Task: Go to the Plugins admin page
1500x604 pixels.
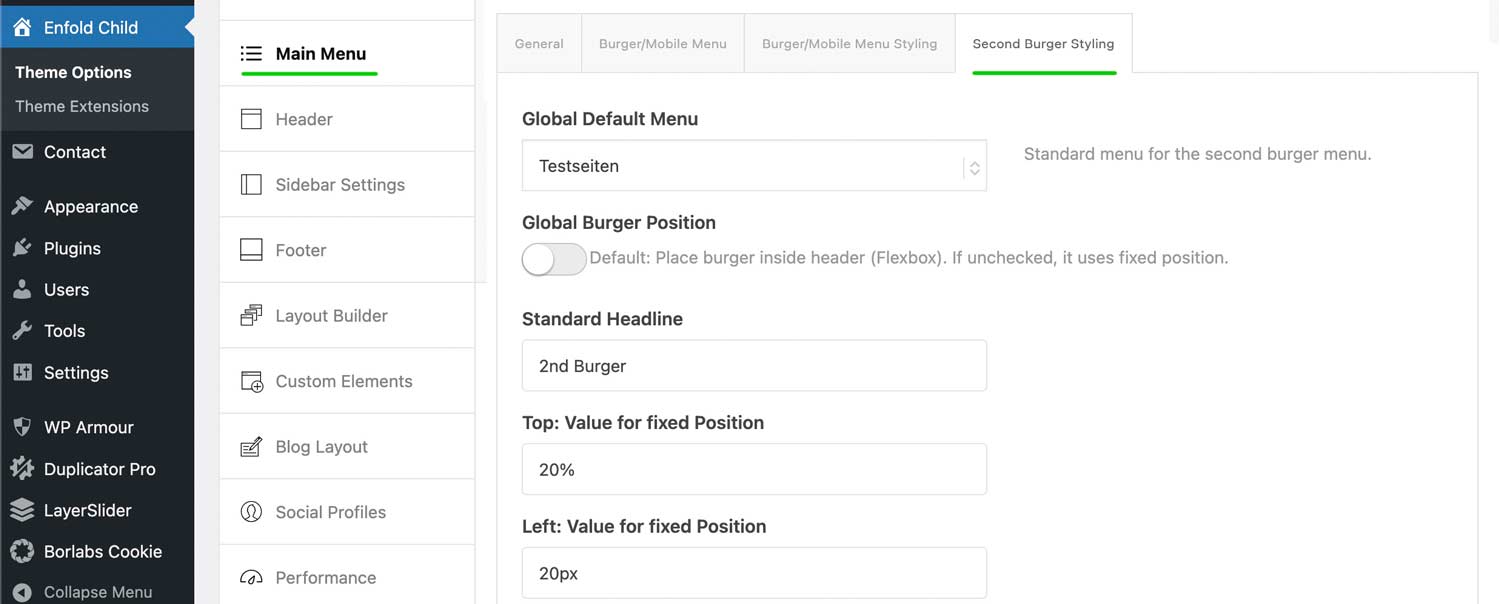Action: coord(72,248)
